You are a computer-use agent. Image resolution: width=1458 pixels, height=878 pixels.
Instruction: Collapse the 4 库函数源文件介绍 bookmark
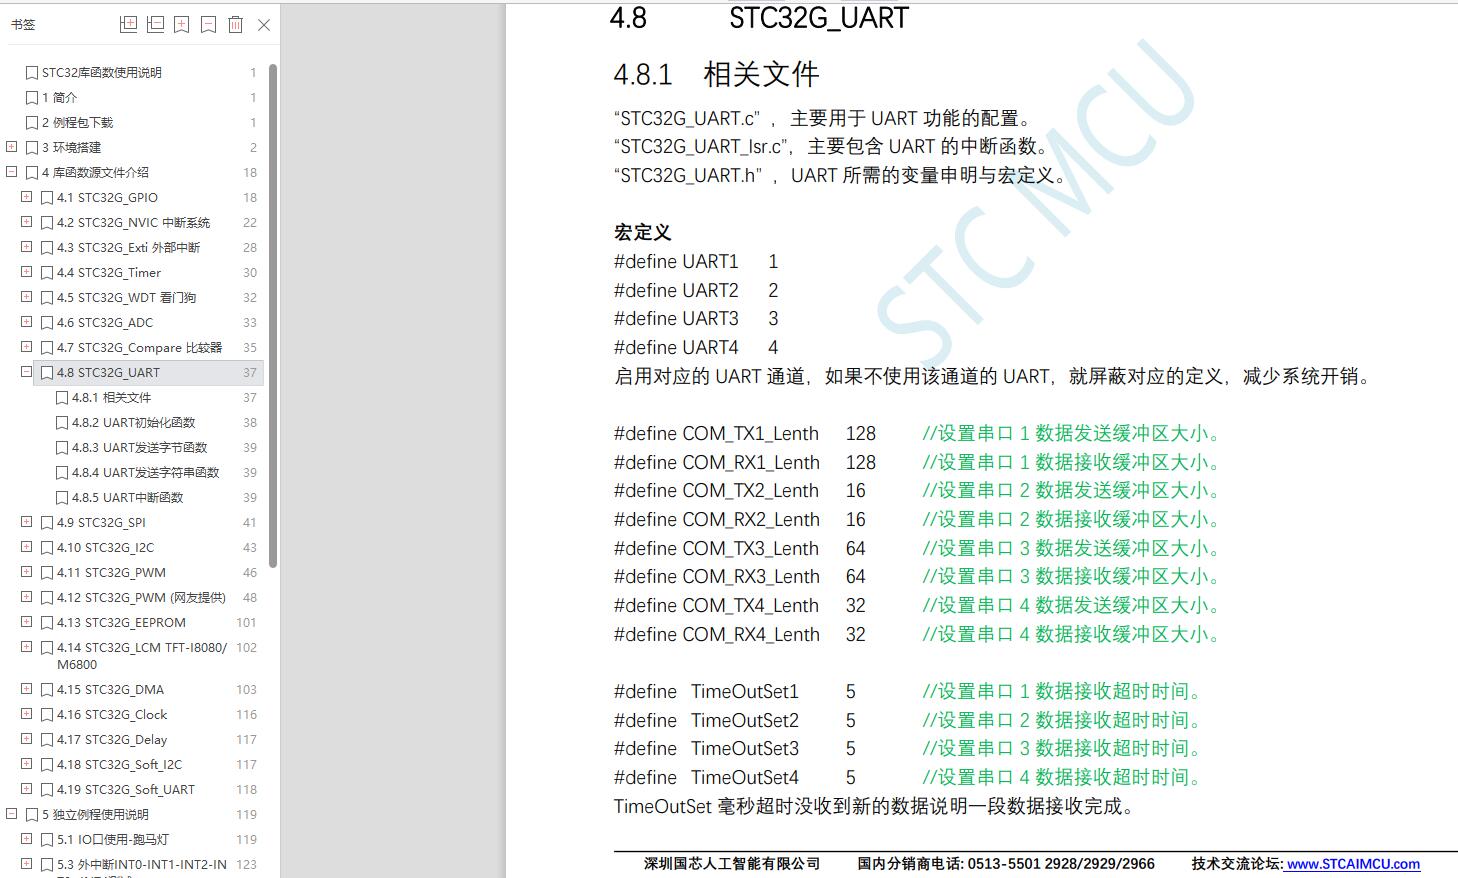pos(12,172)
